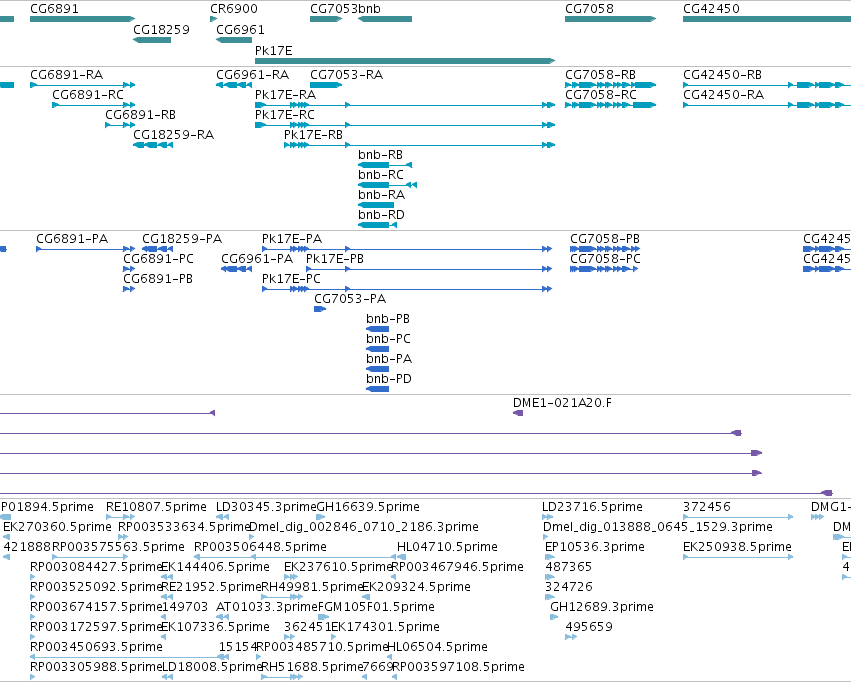851x682 pixels.
Task: Open the CG7053-PA protein label
Action: click(350, 299)
